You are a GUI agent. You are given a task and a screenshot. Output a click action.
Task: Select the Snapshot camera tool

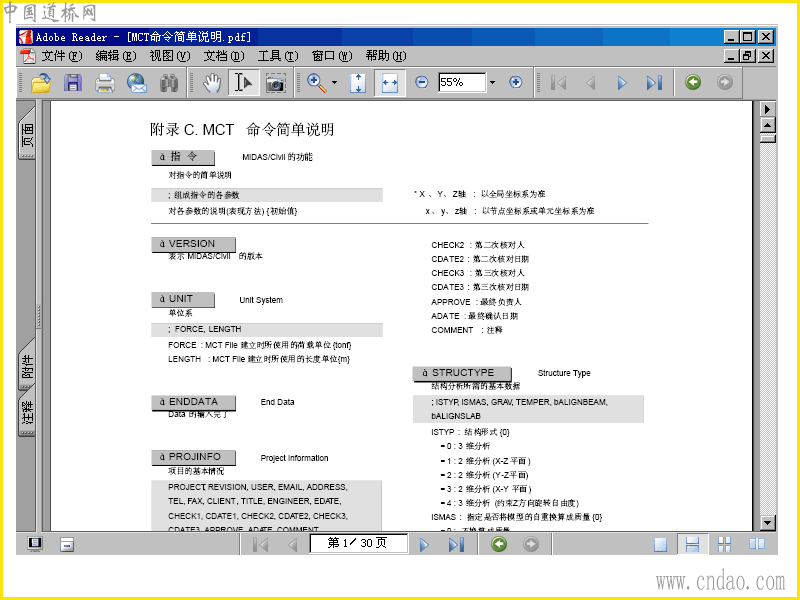tap(276, 83)
